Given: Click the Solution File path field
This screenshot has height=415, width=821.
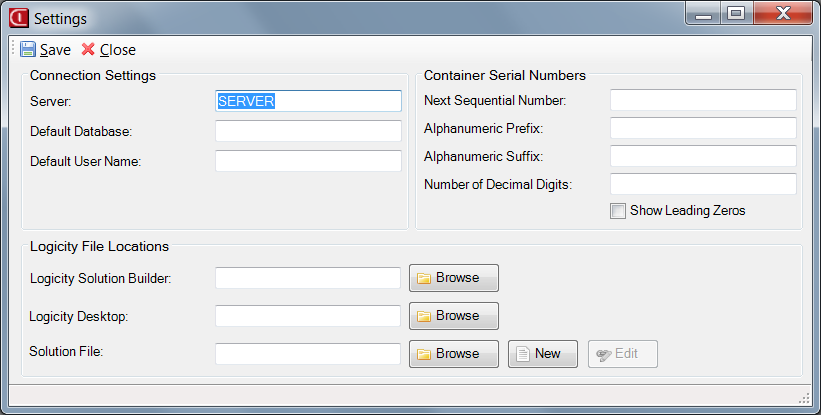Looking at the screenshot, I should (x=308, y=354).
